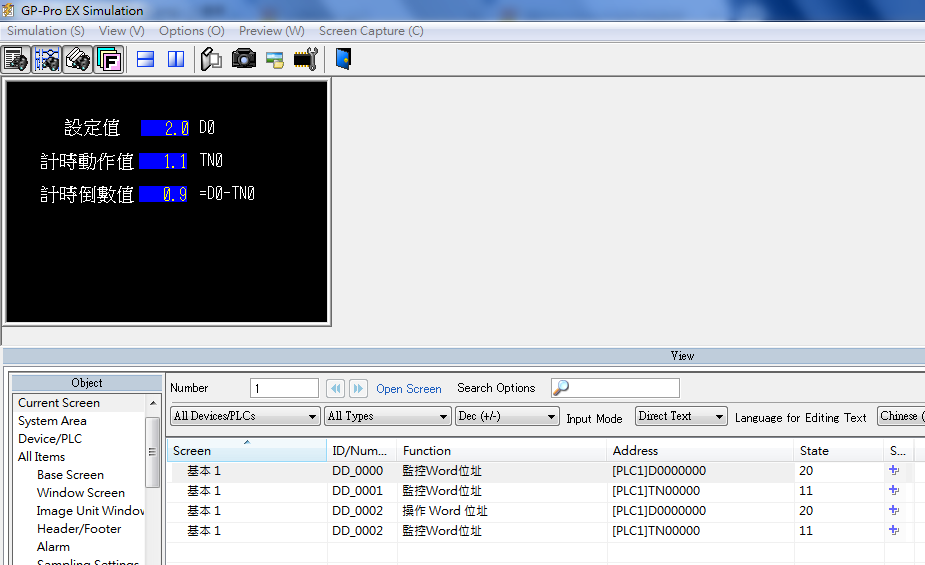Click the Open Screen link
The height and width of the screenshot is (565, 925).
click(408, 389)
